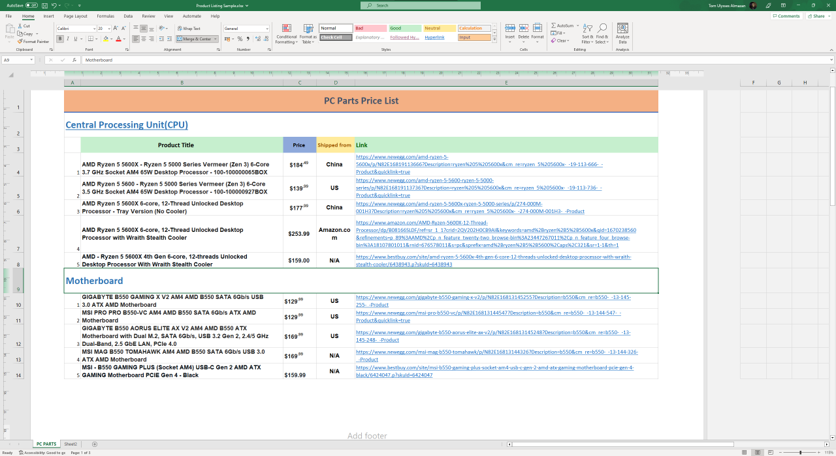Switch to Normal view icon in status bar
This screenshot has height=456, width=836.
pos(744,452)
